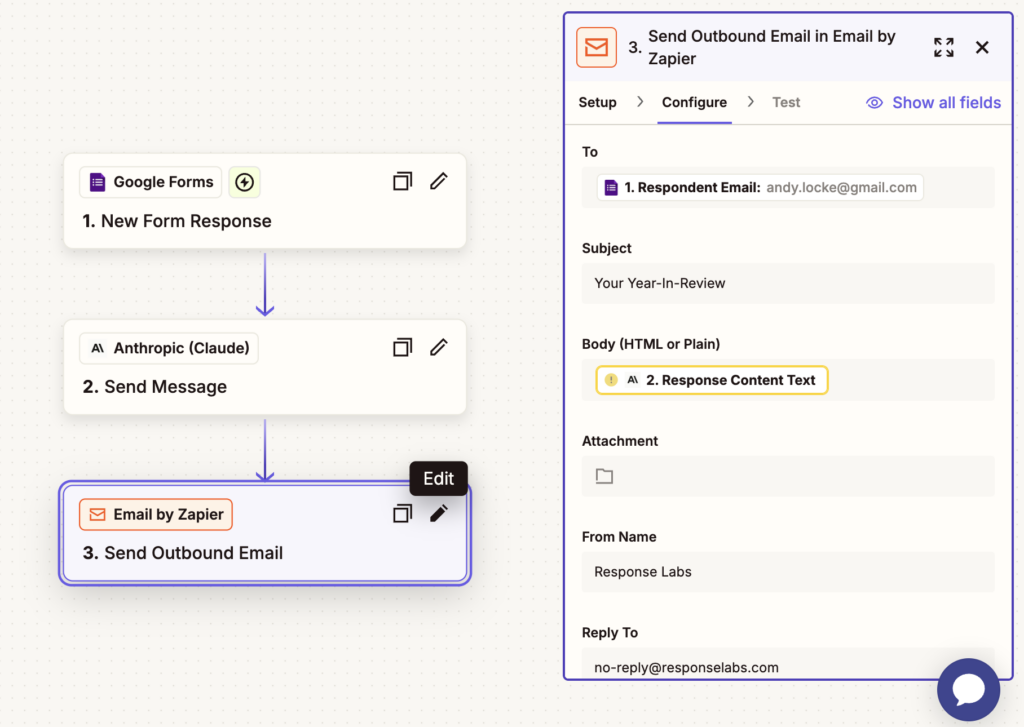Toggle Show all fields
This screenshot has width=1024, height=727.
pyautogui.click(x=933, y=103)
